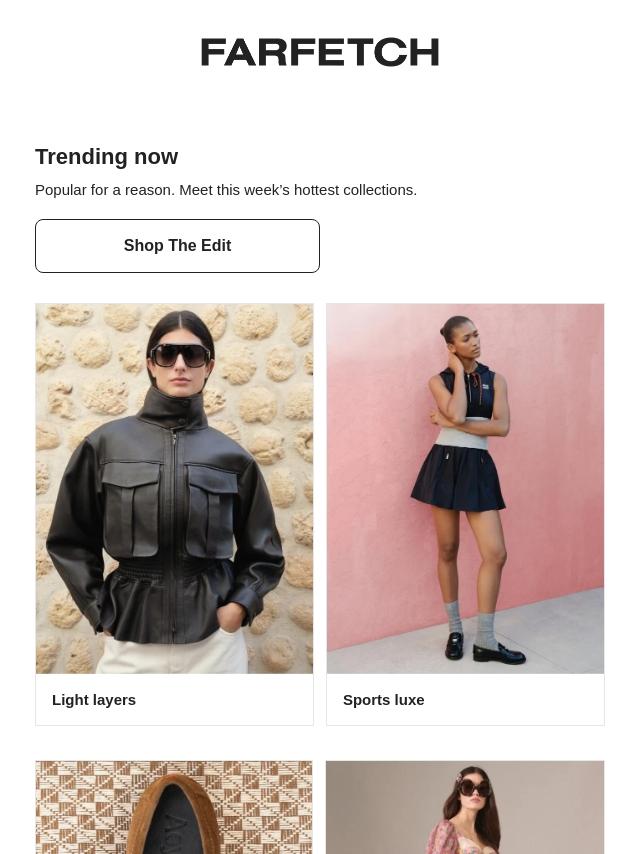Click the leather jacket's chest pocket
640x854 pixels.
tap(131, 508)
